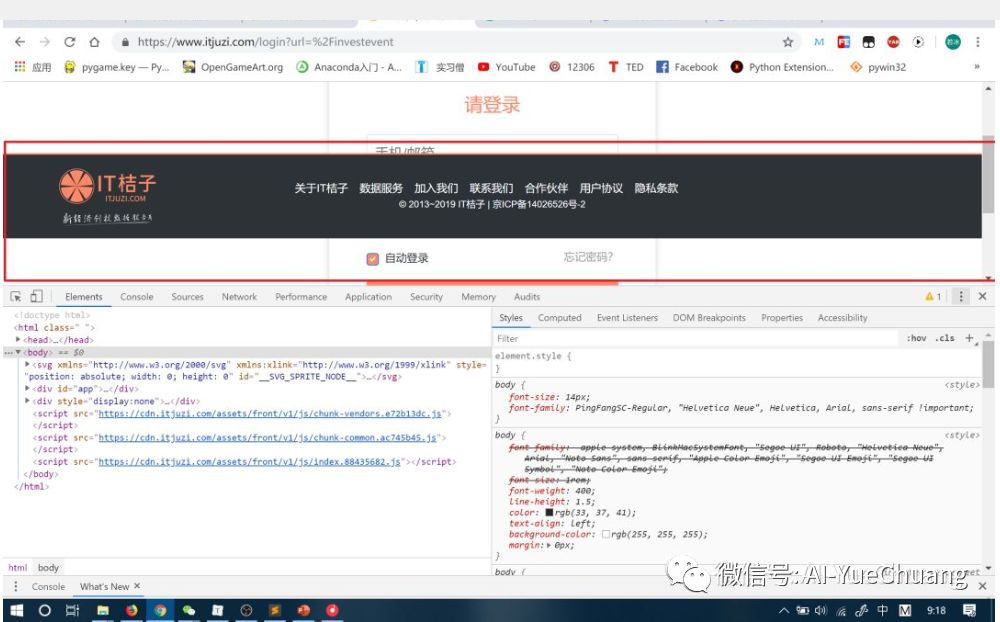Expand the svg sprite node
Screen dimensions: 1000x622
coord(27,364)
